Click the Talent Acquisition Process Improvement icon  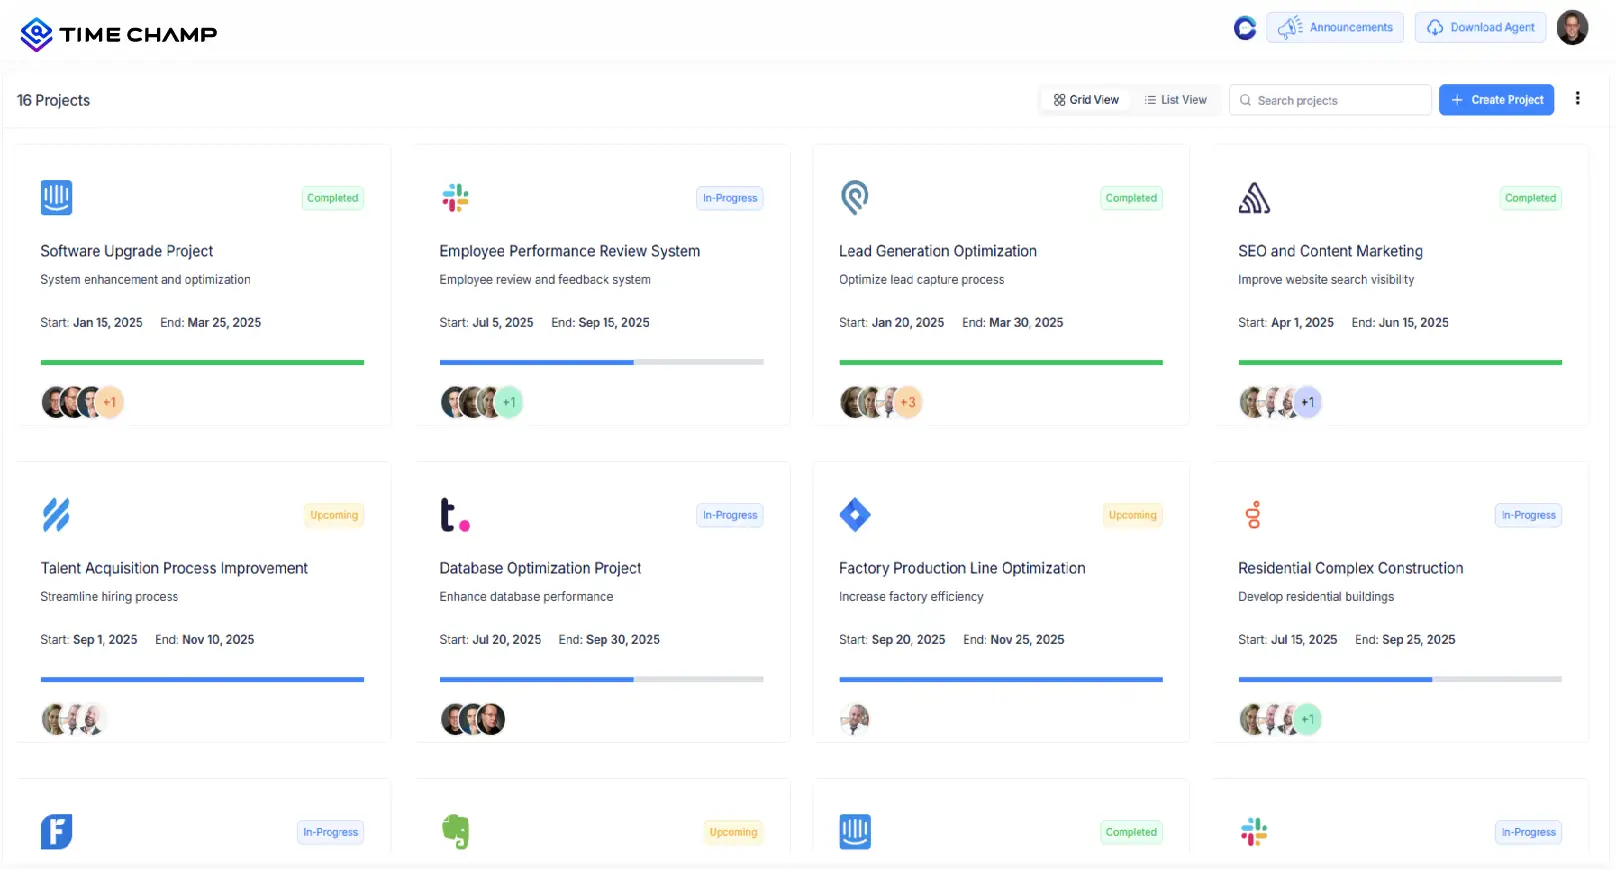point(56,515)
